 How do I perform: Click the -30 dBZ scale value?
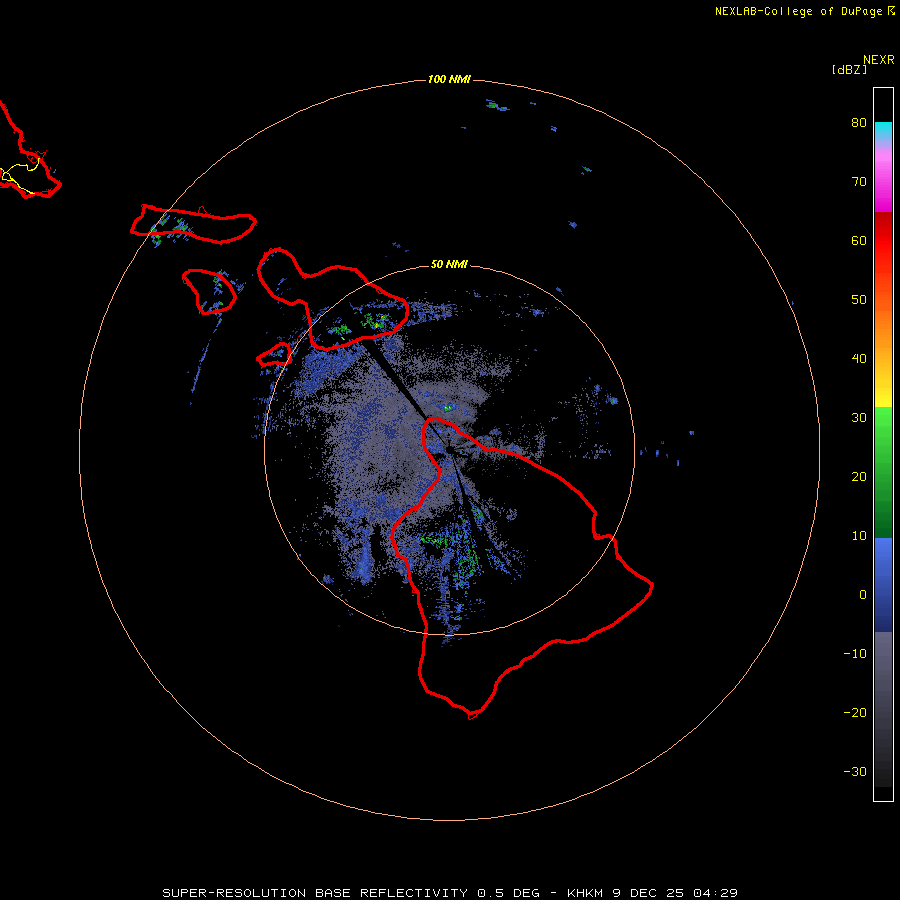[x=855, y=771]
